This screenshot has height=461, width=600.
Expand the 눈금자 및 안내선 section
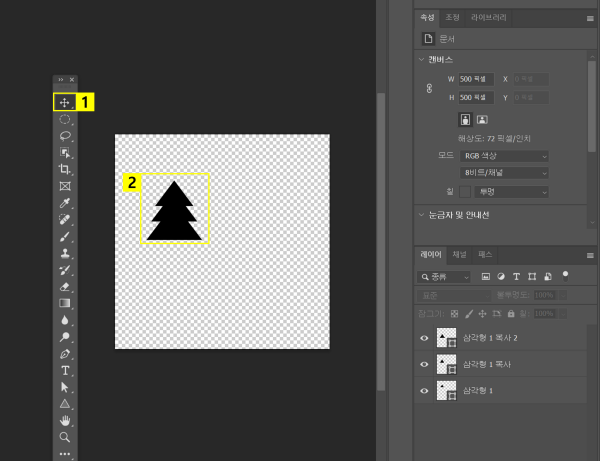coord(421,215)
